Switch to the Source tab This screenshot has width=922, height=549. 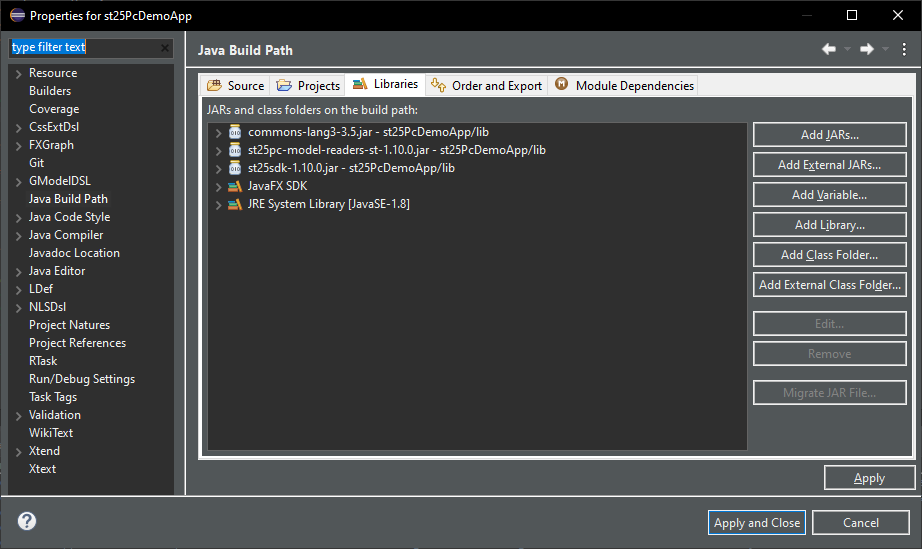(236, 86)
